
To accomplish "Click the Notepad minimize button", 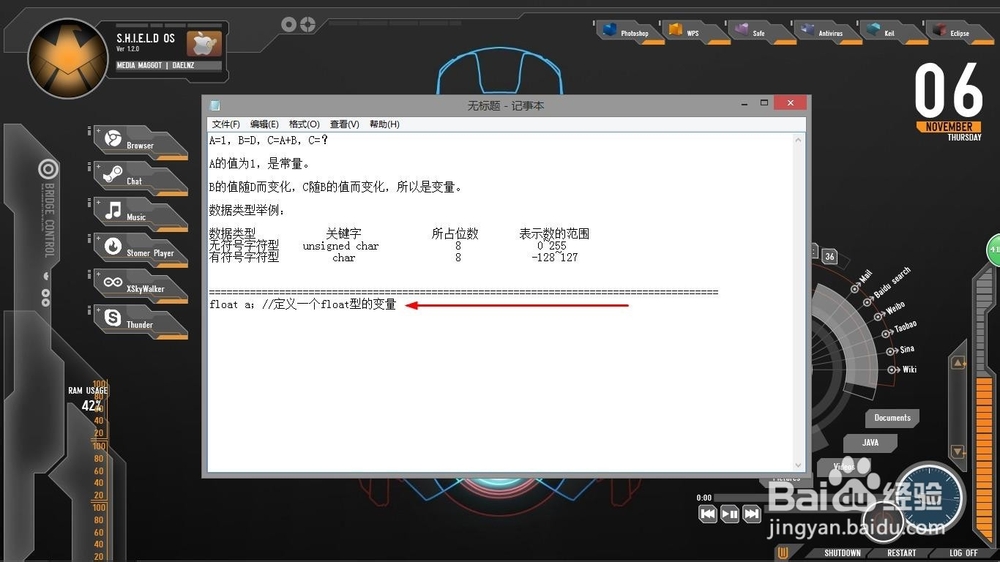I will [744, 103].
